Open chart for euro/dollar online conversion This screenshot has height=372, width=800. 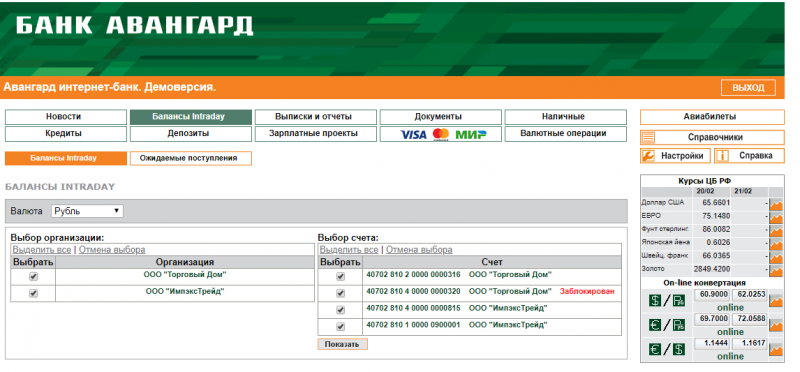coord(776,350)
